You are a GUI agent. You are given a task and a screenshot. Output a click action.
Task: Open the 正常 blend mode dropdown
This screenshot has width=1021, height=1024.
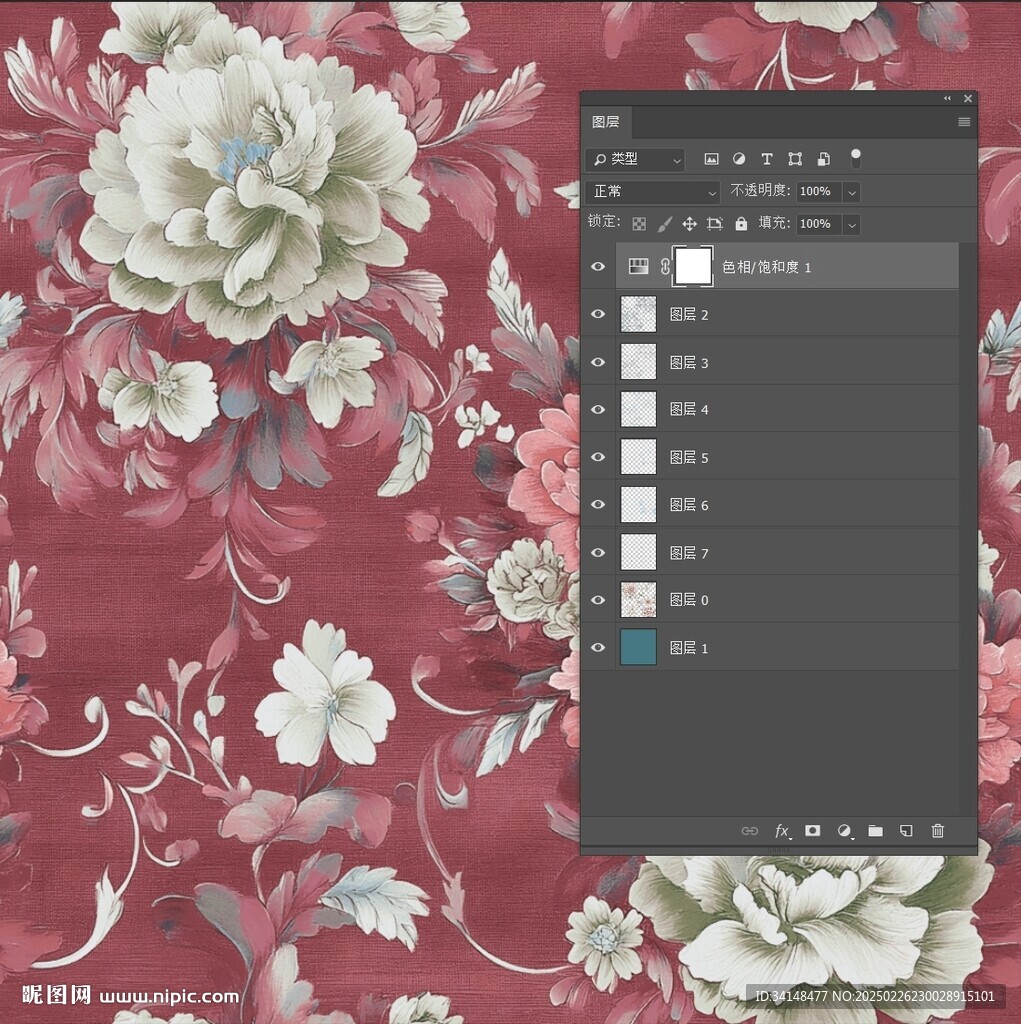click(654, 191)
